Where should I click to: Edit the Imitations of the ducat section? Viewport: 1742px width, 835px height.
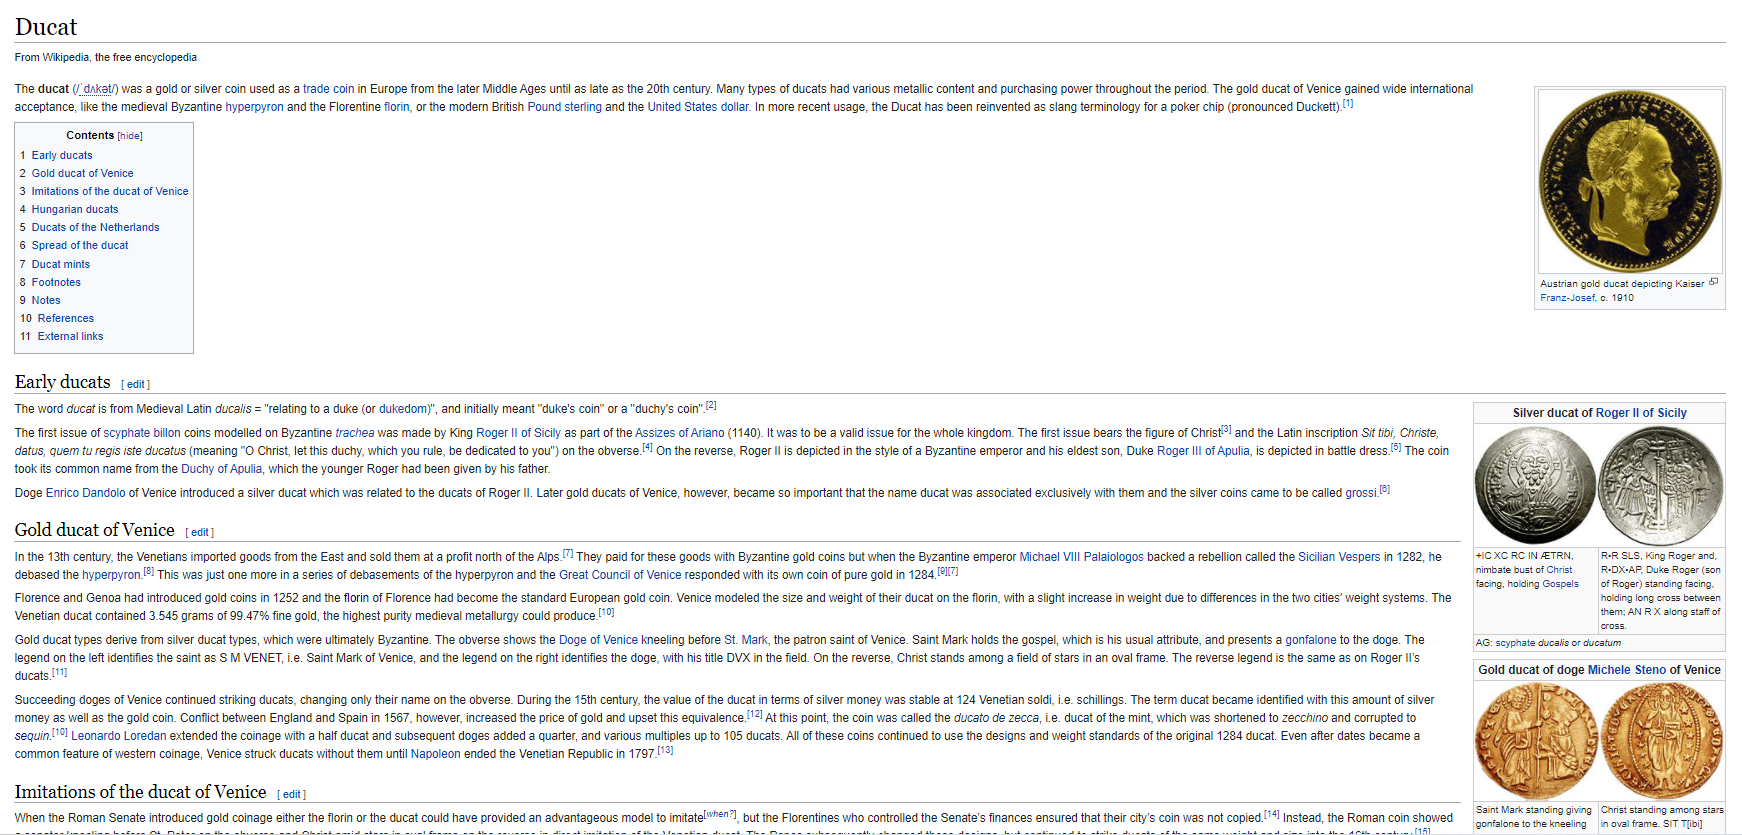point(291,794)
